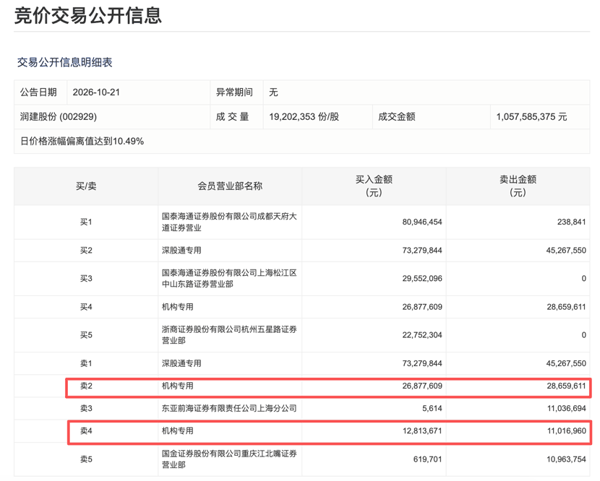
Task: Click the 东亚前海证券 上海分公司 branch name
Action: tap(229, 408)
